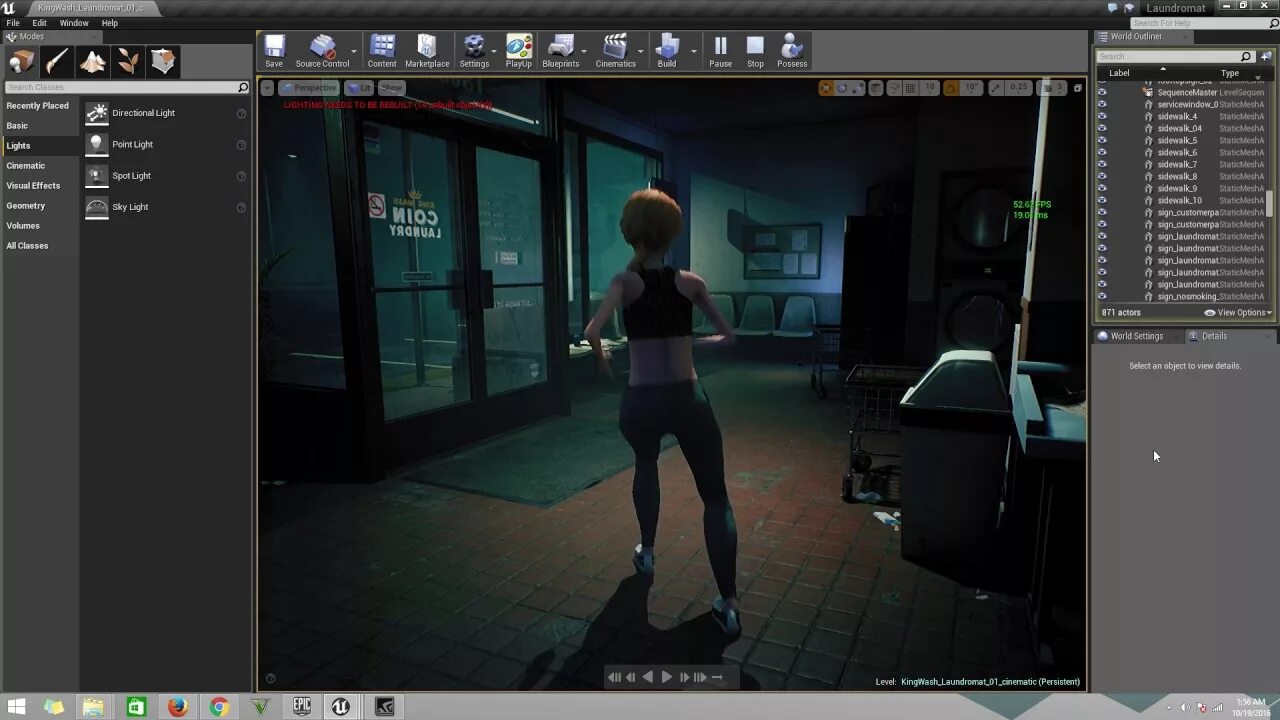The width and height of the screenshot is (1280, 720).
Task: Toggle surface snapping icon in viewport
Action: (x=893, y=88)
